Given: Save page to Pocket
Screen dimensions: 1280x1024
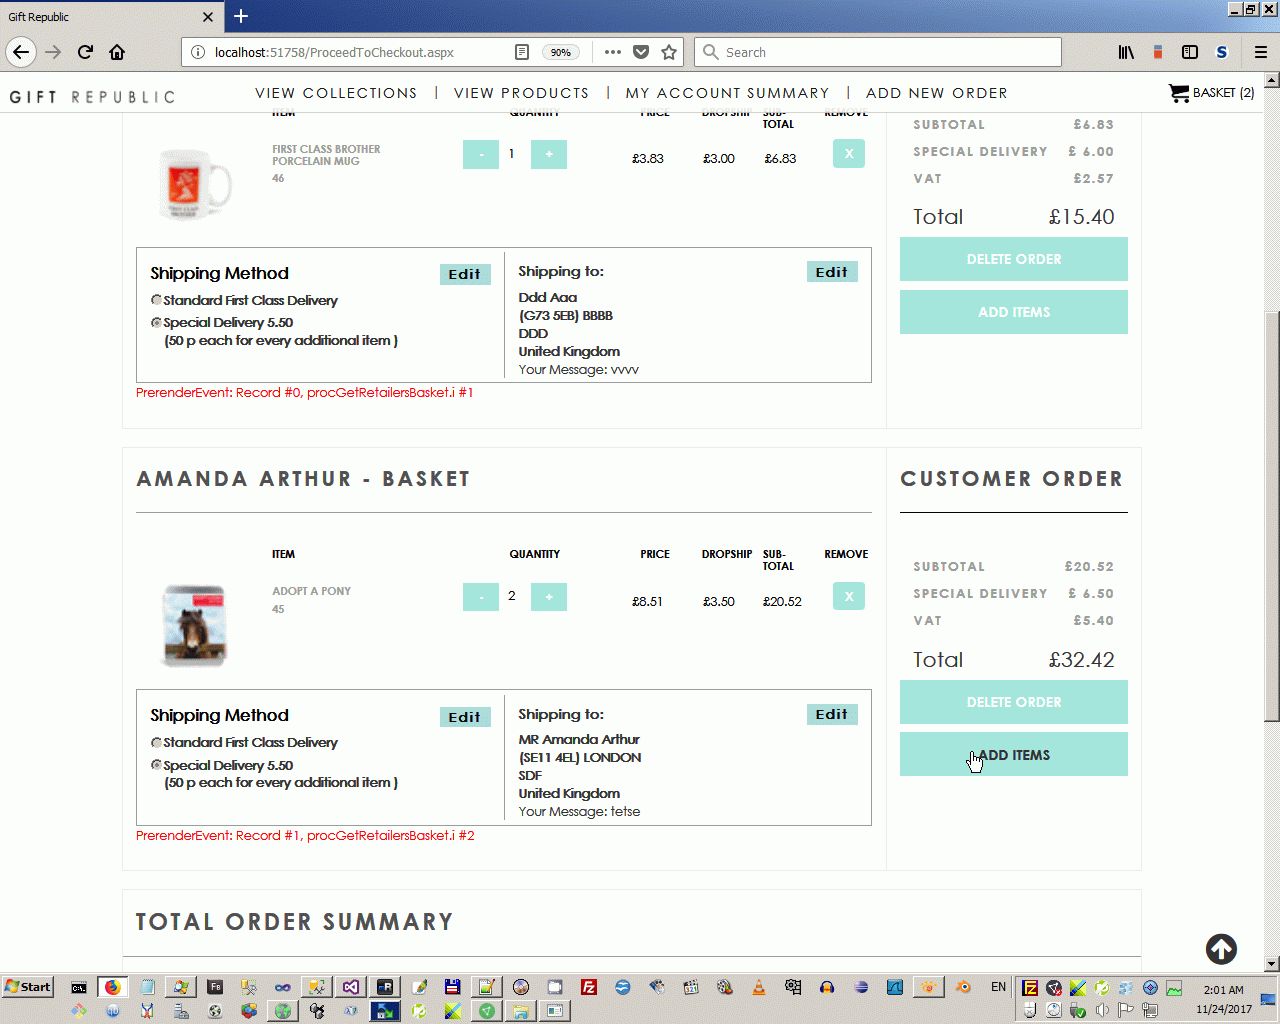Looking at the screenshot, I should [641, 52].
